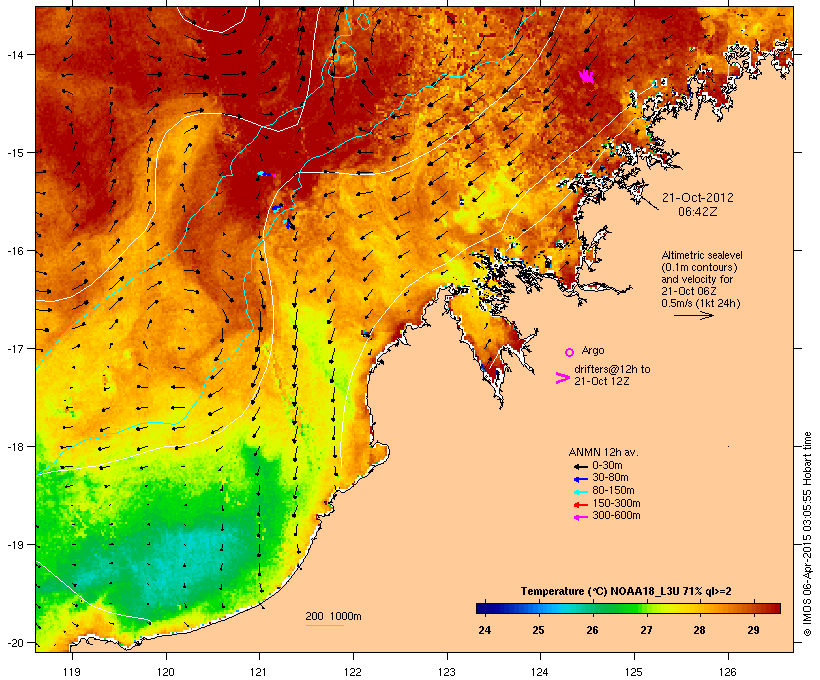Click the cyan 80-150m legend arrow
820x680 pixels.
[580, 492]
